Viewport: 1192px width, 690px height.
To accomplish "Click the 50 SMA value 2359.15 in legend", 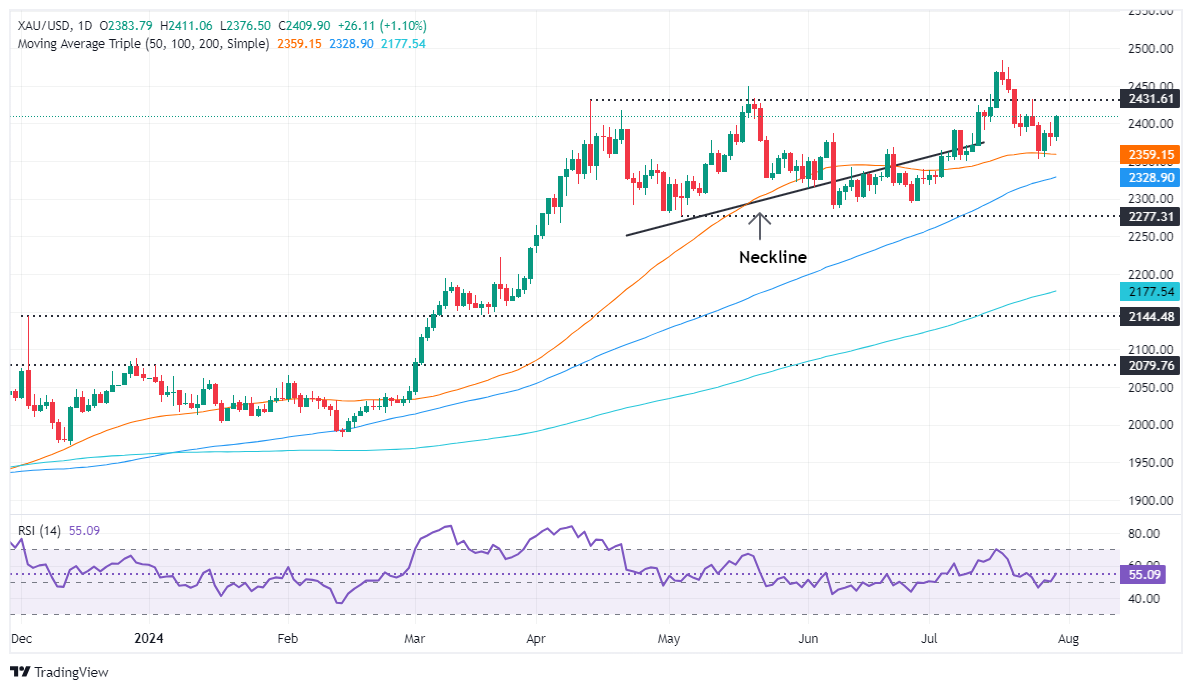I will [x=299, y=44].
